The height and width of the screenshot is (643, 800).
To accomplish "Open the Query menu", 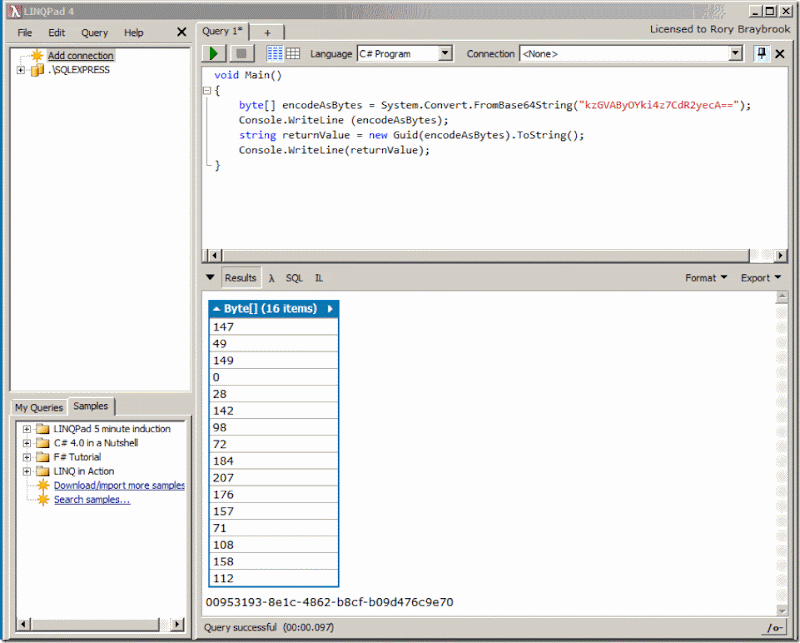I will pos(95,33).
